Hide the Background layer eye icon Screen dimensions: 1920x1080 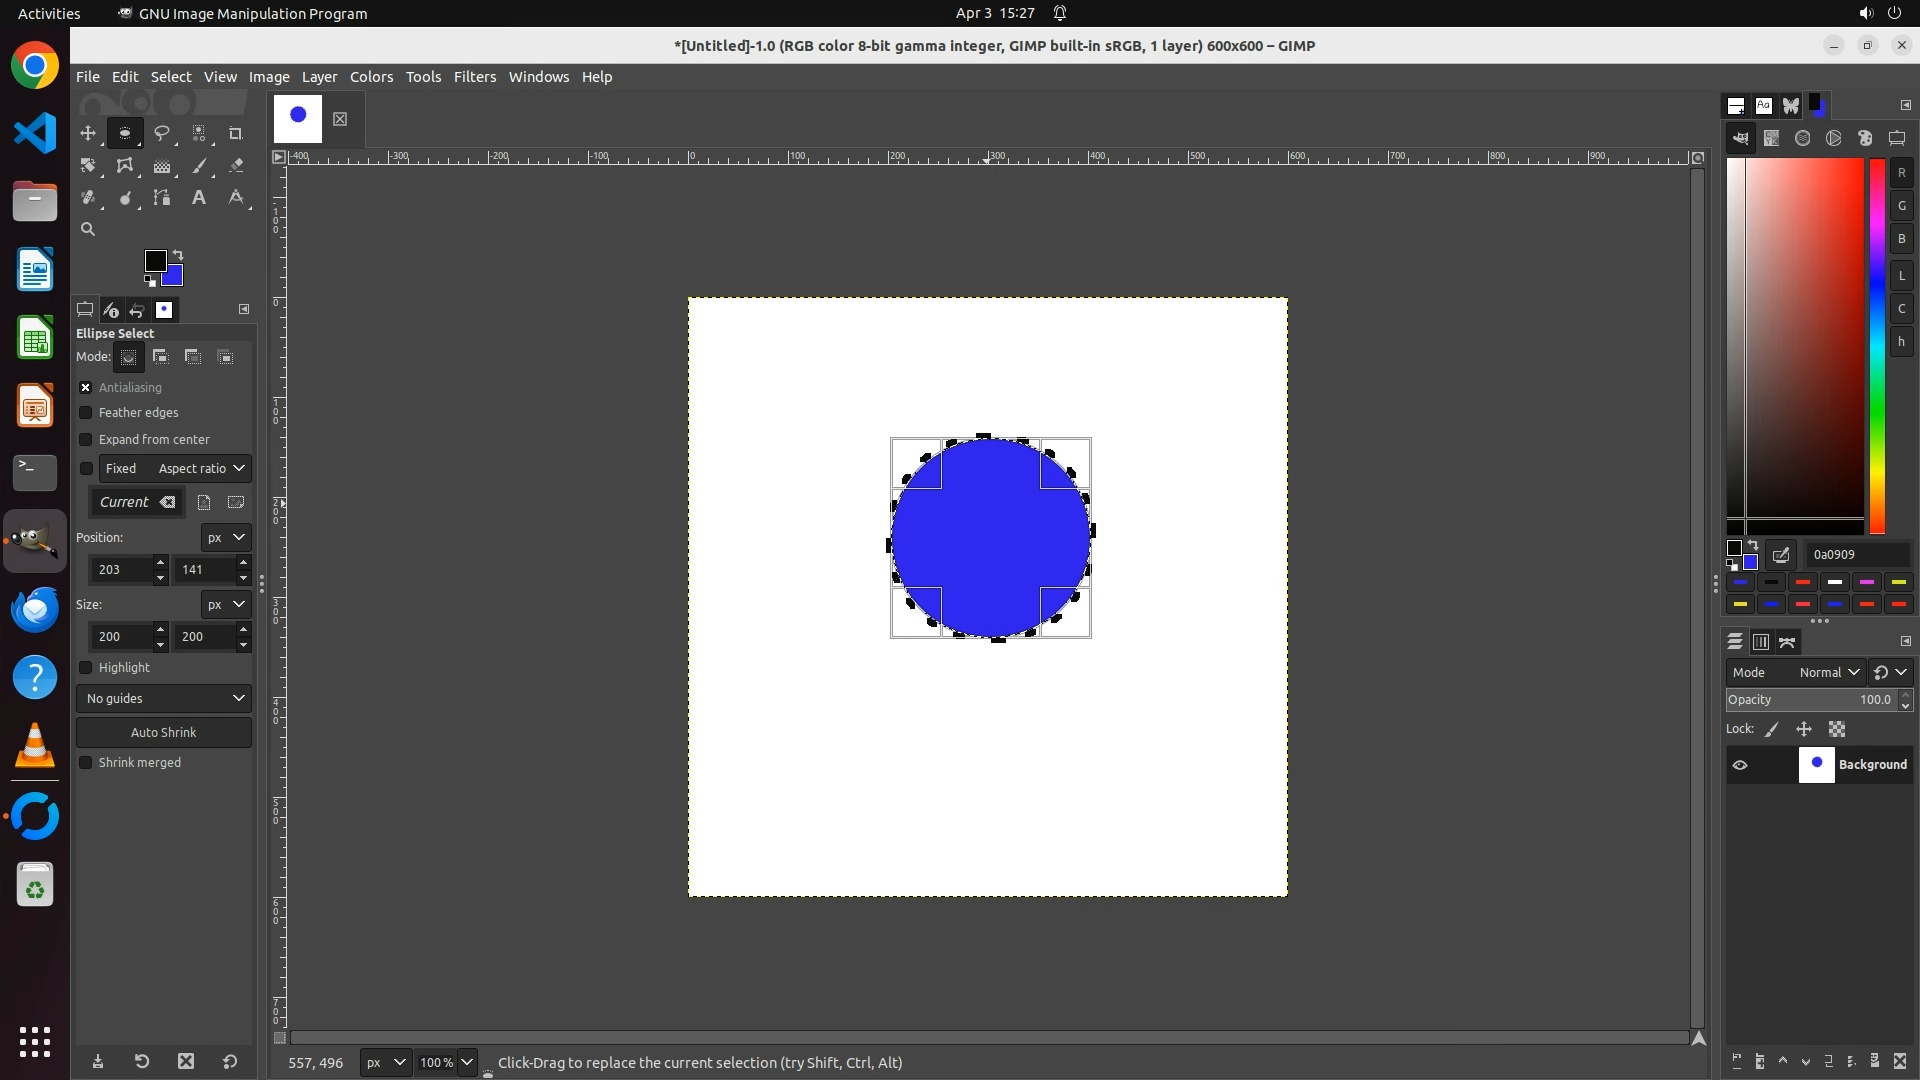click(x=1740, y=765)
